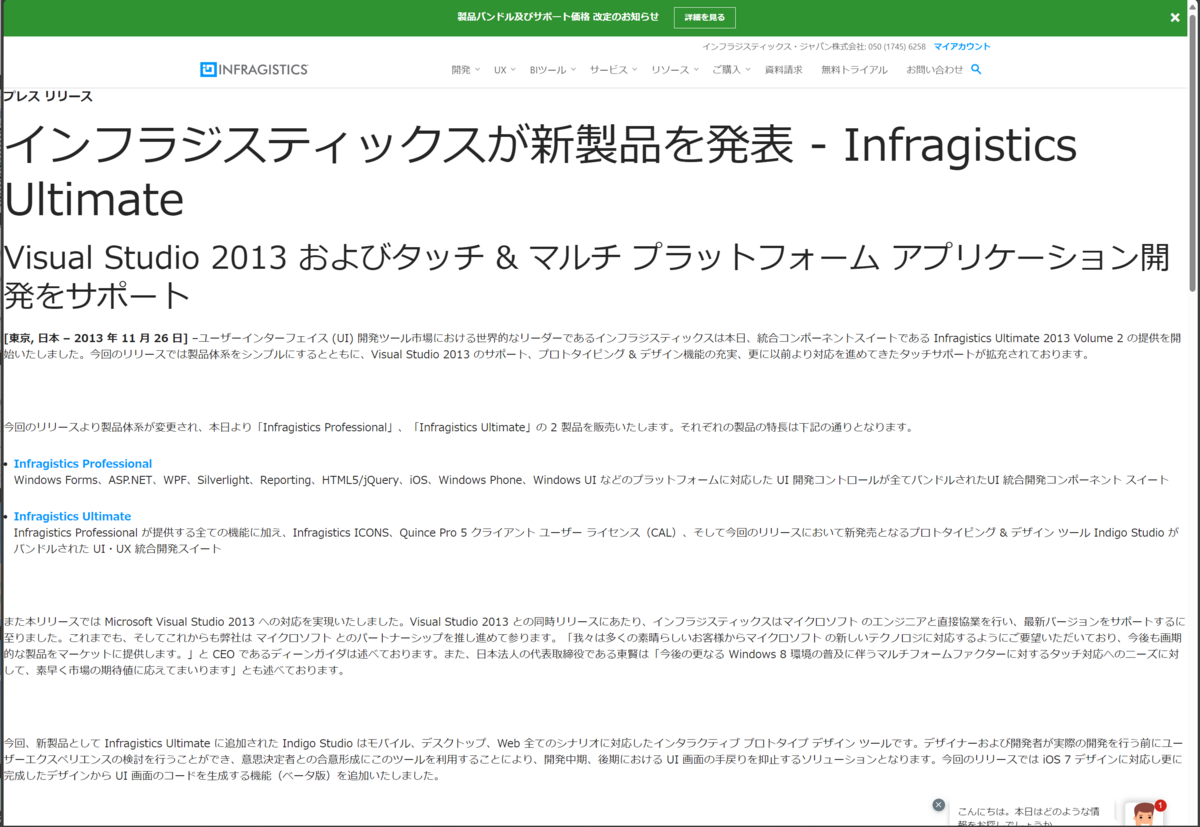This screenshot has height=827, width=1200.
Task: Expand the サービス menu
Action: [x=614, y=70]
